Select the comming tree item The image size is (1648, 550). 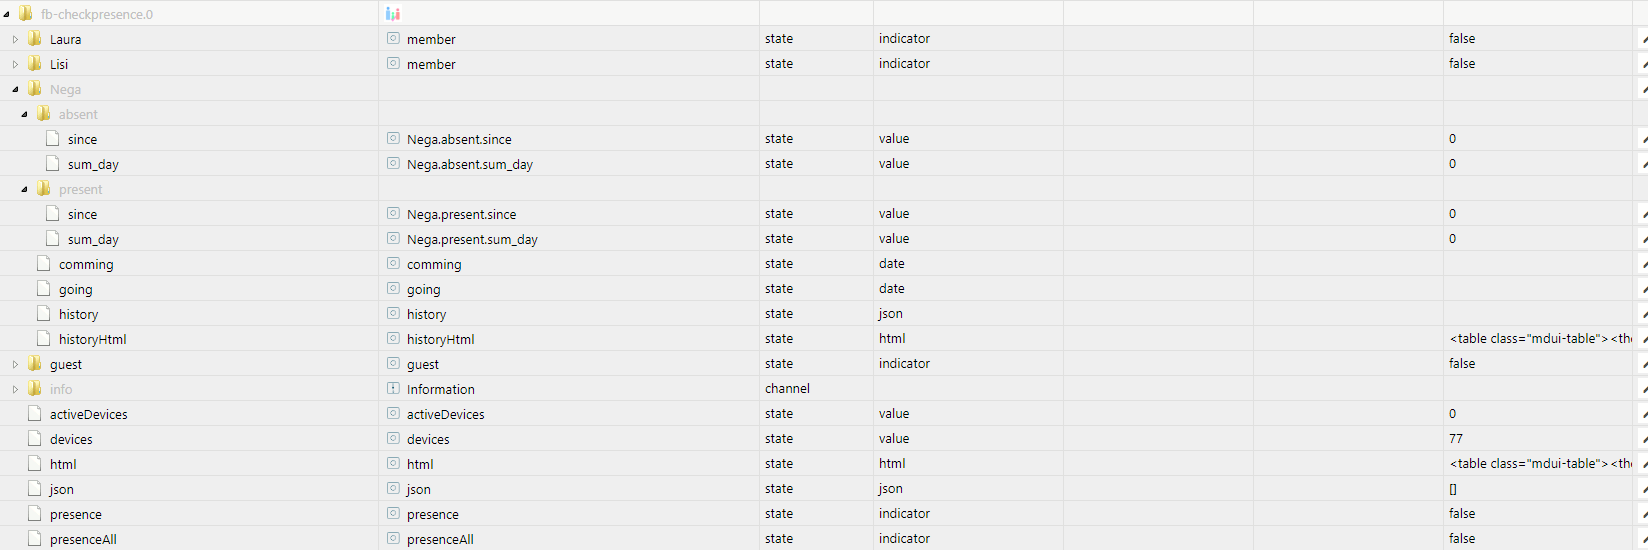(x=86, y=264)
